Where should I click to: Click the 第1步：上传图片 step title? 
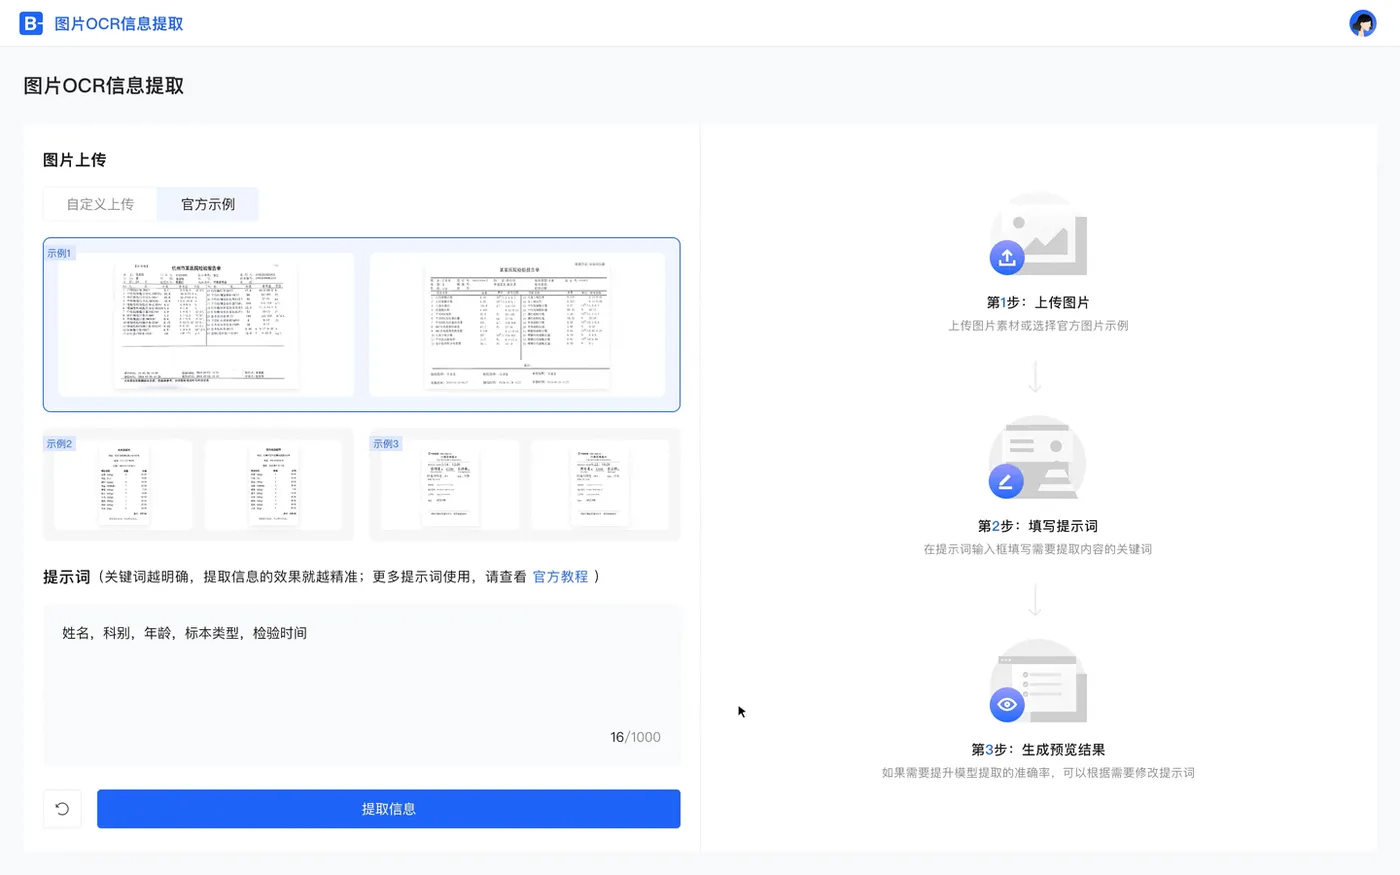pyautogui.click(x=1038, y=303)
